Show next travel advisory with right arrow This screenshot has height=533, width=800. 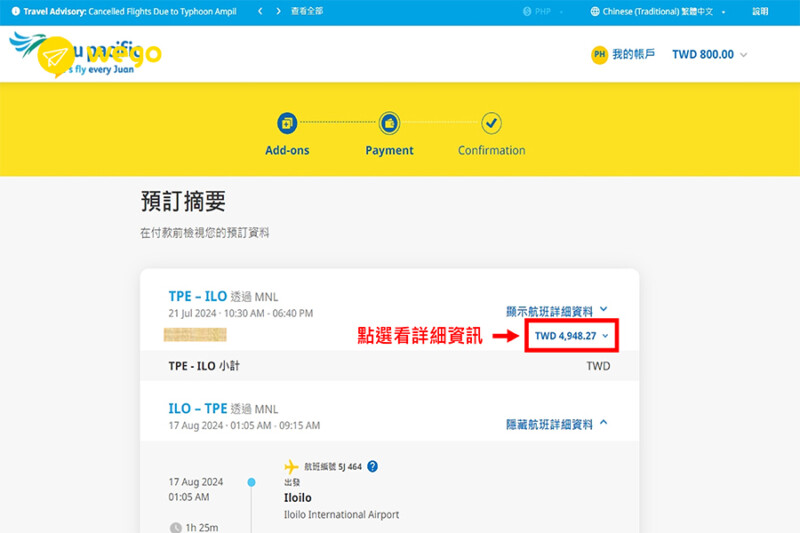[278, 12]
